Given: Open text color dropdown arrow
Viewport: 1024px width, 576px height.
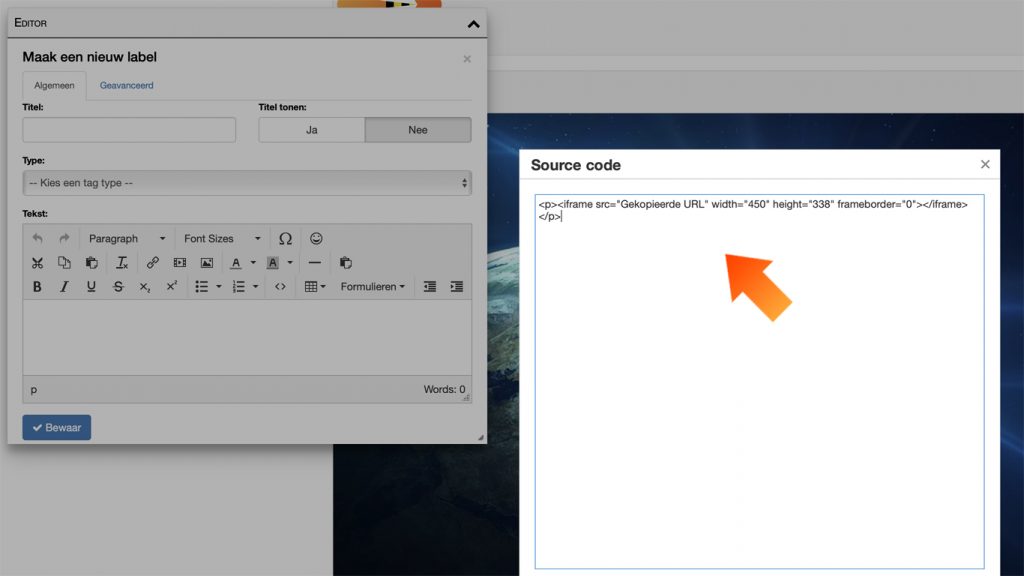Looking at the screenshot, I should 253,263.
